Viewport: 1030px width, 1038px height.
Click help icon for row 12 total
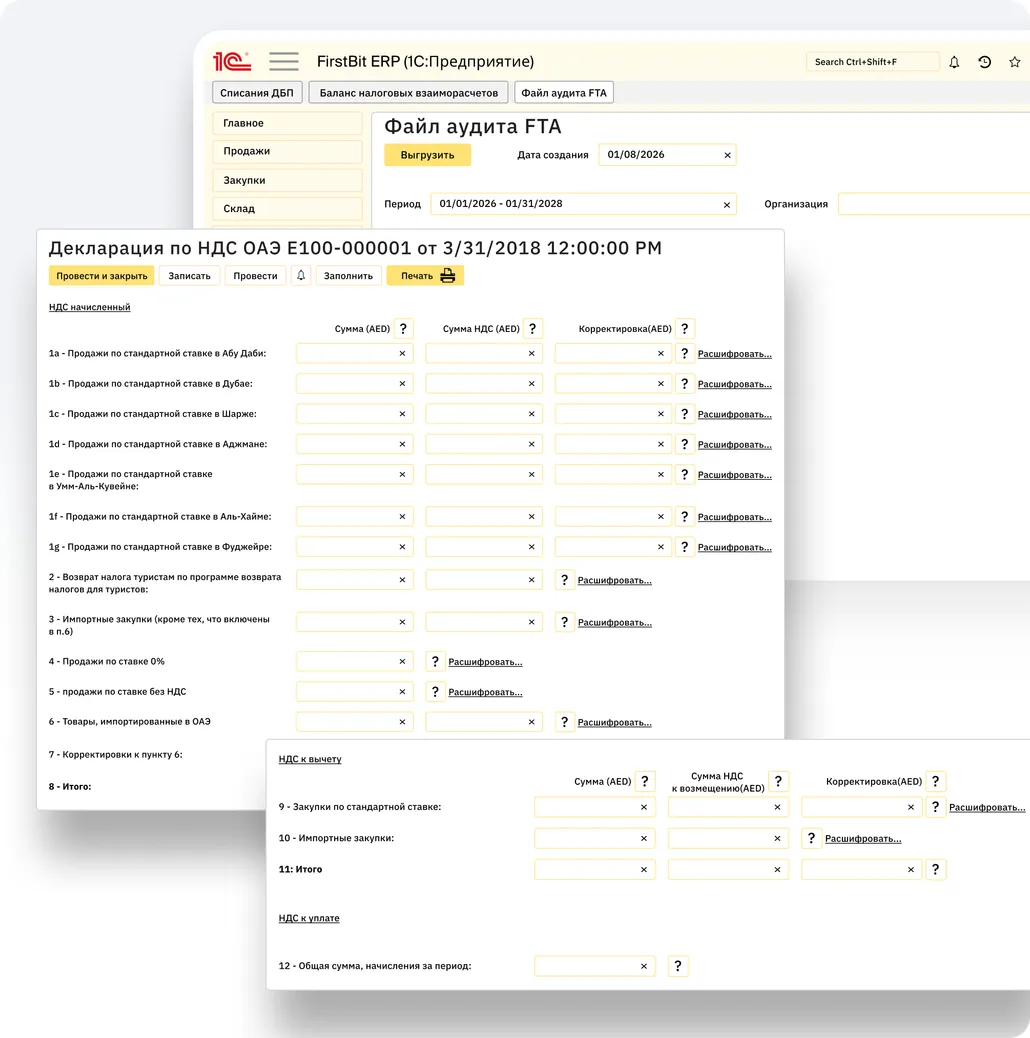[678, 966]
